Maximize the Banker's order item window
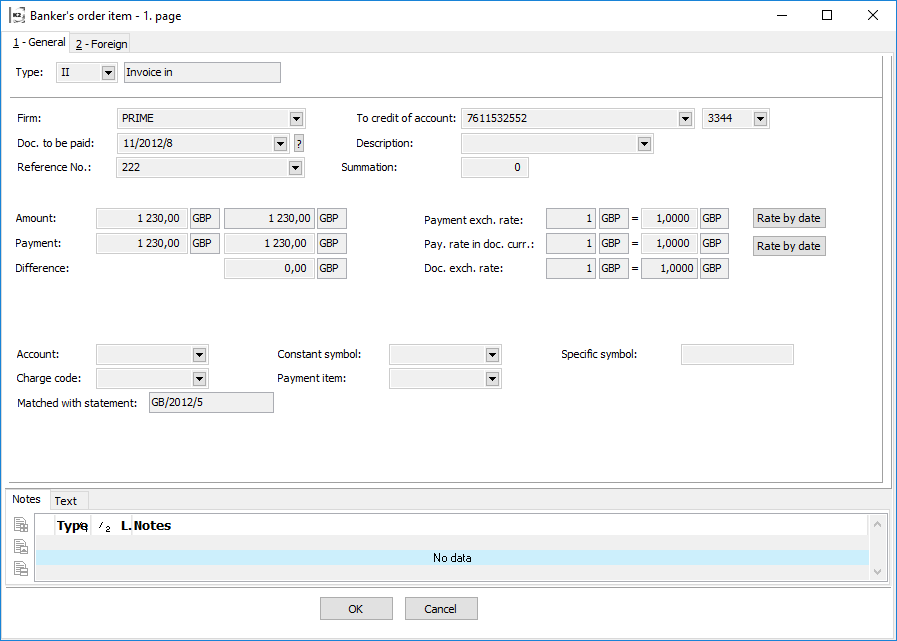Screen dimensions: 897x641 tap(827, 15)
